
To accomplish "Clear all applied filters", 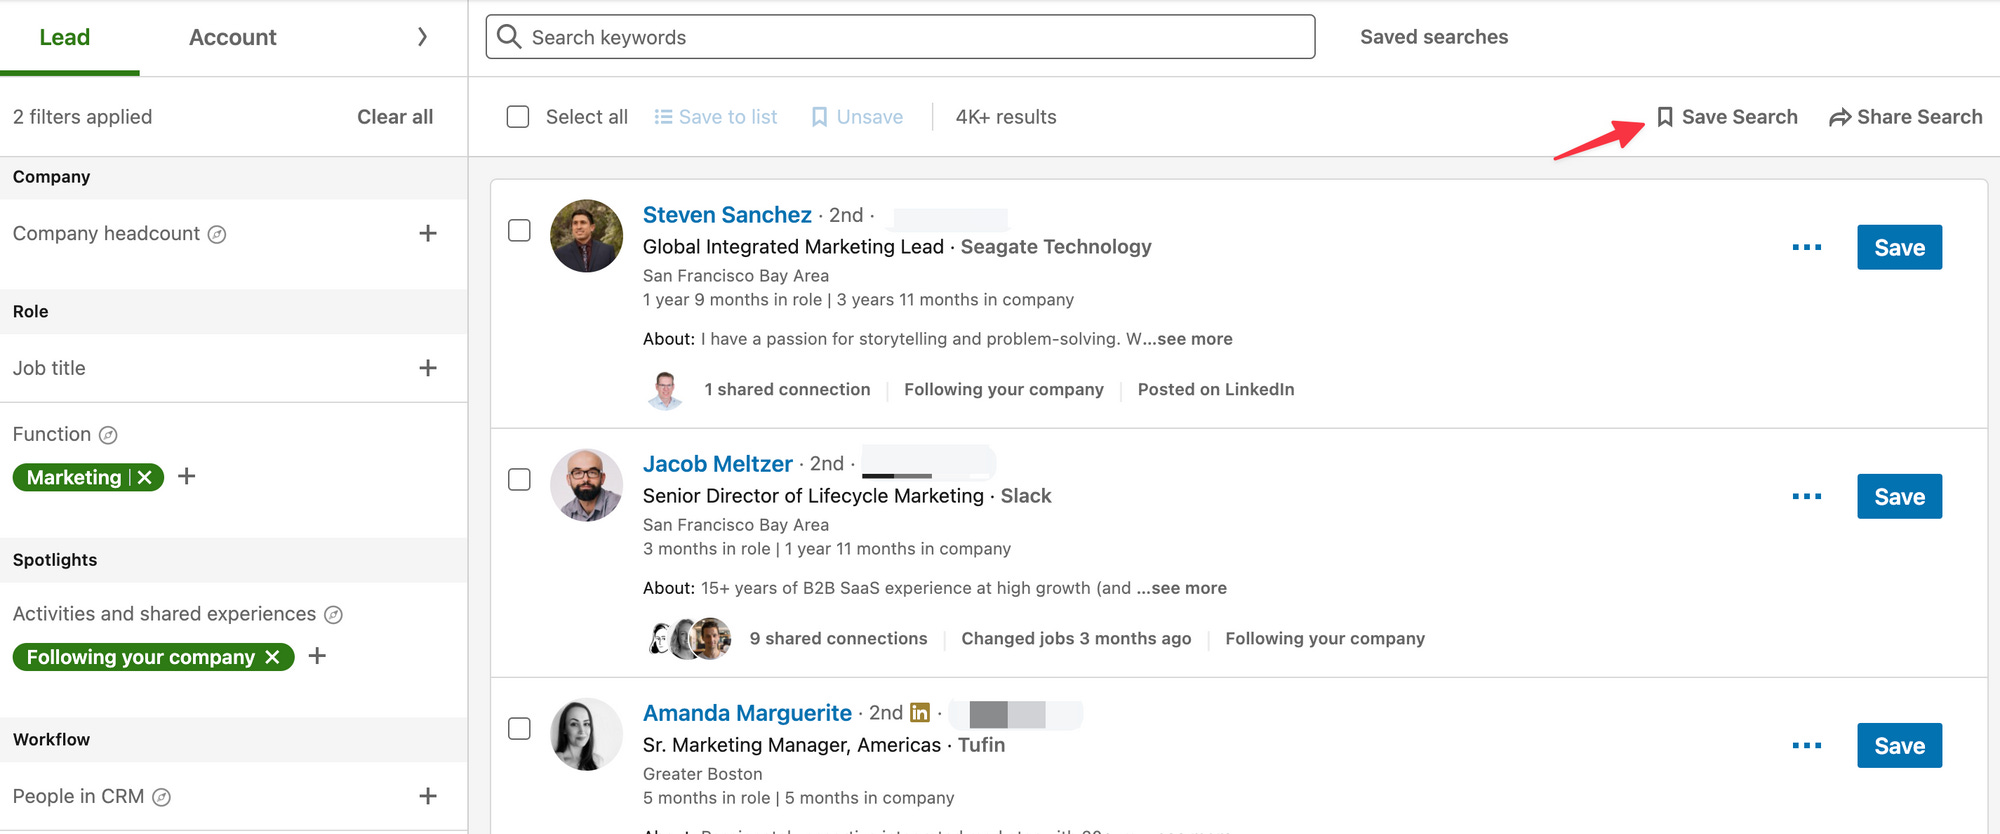I will pos(395,117).
